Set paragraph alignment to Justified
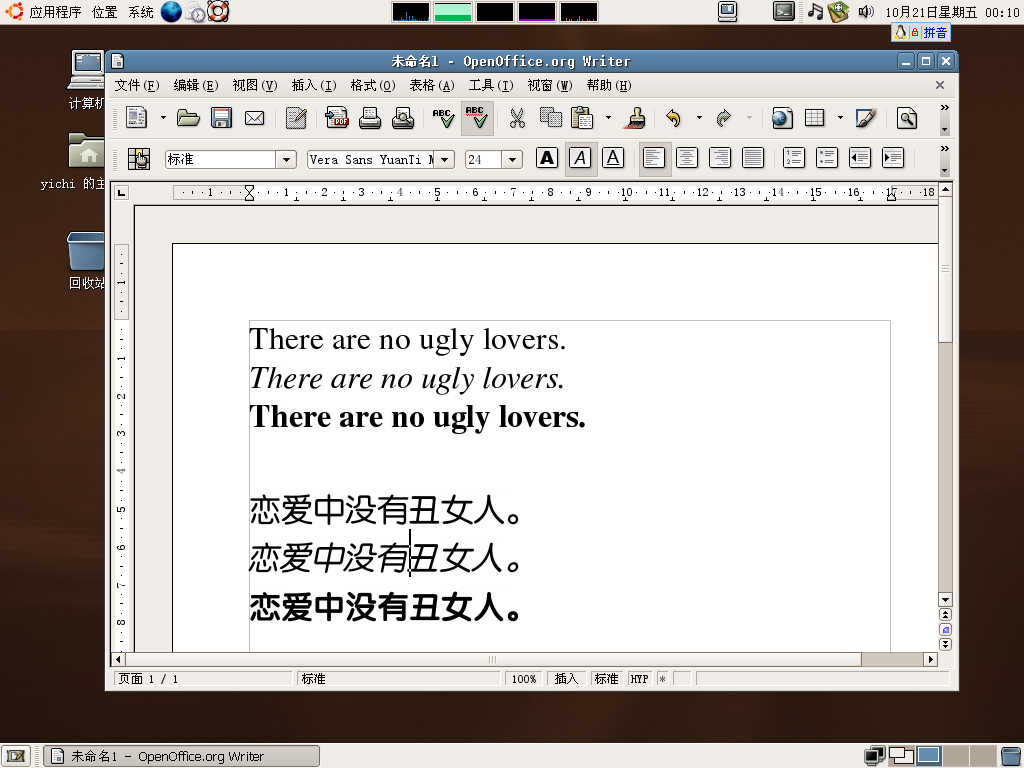This screenshot has height=768, width=1024. point(753,158)
